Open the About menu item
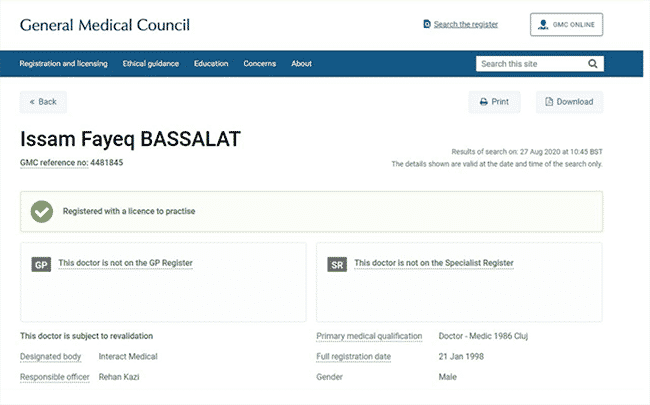Viewport: 650px width, 405px height. coord(301,63)
